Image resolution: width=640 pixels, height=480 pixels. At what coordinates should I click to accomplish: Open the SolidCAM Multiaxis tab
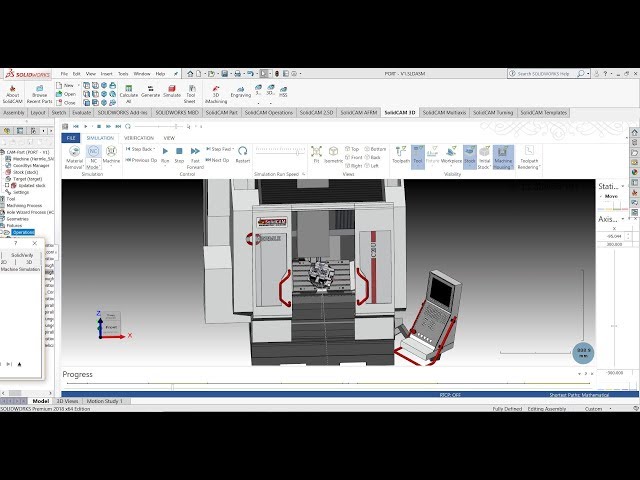(x=444, y=112)
